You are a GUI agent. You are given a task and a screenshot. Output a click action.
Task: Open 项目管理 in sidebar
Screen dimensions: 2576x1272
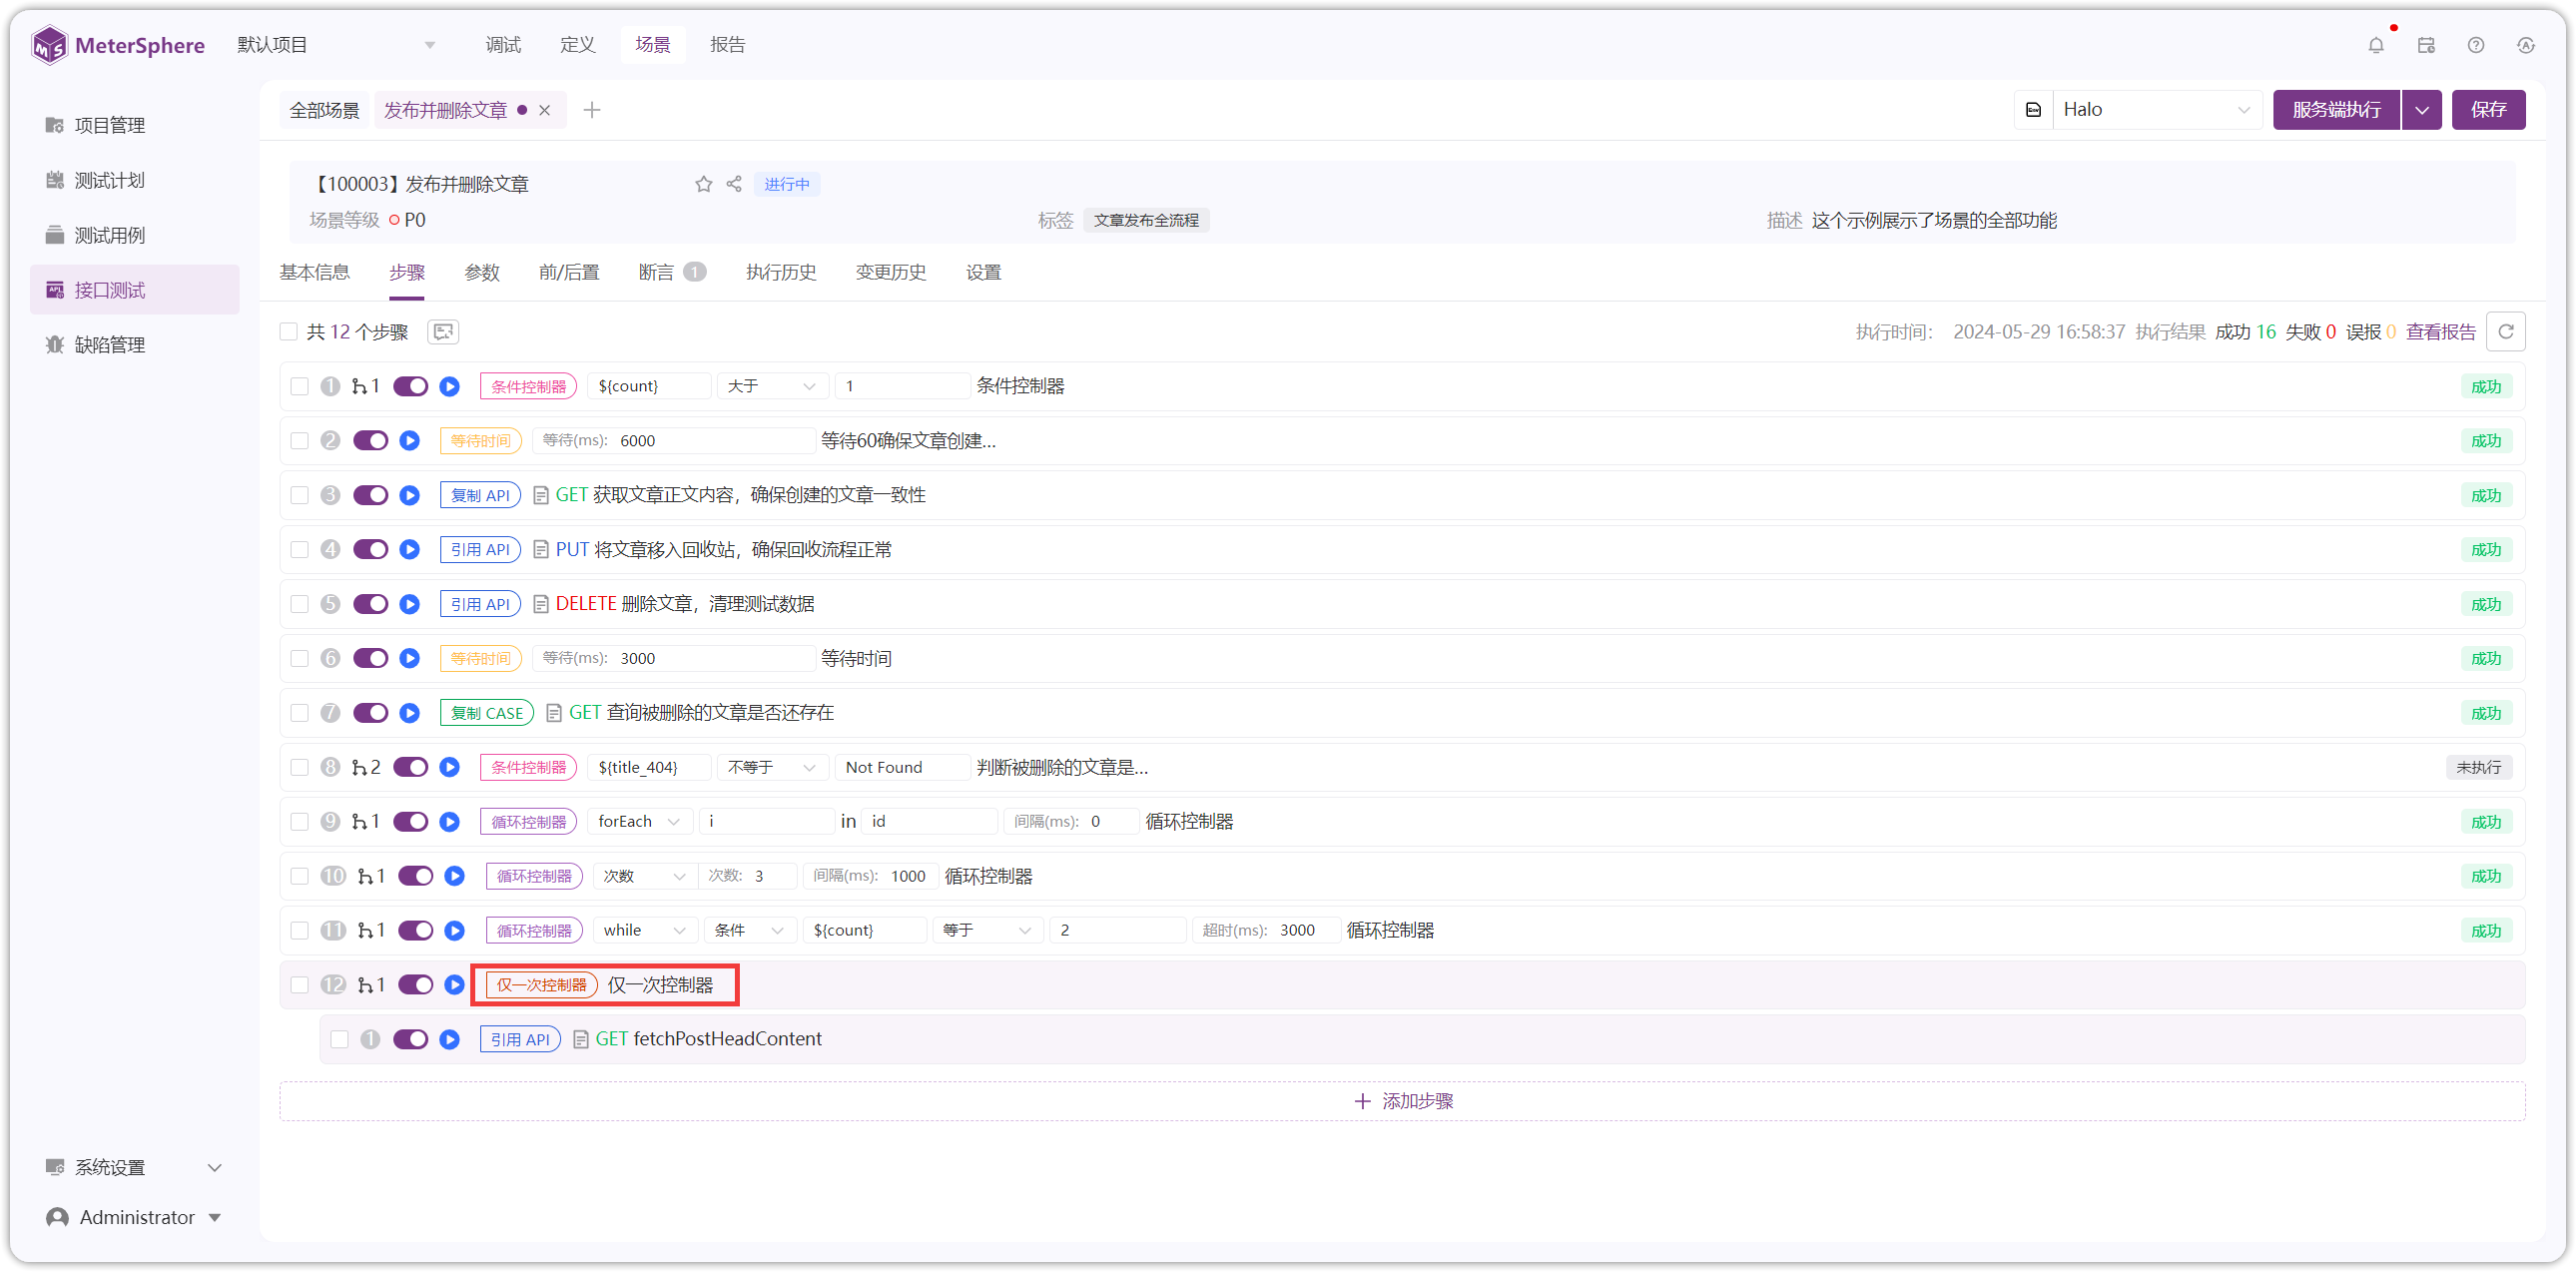click(x=135, y=125)
